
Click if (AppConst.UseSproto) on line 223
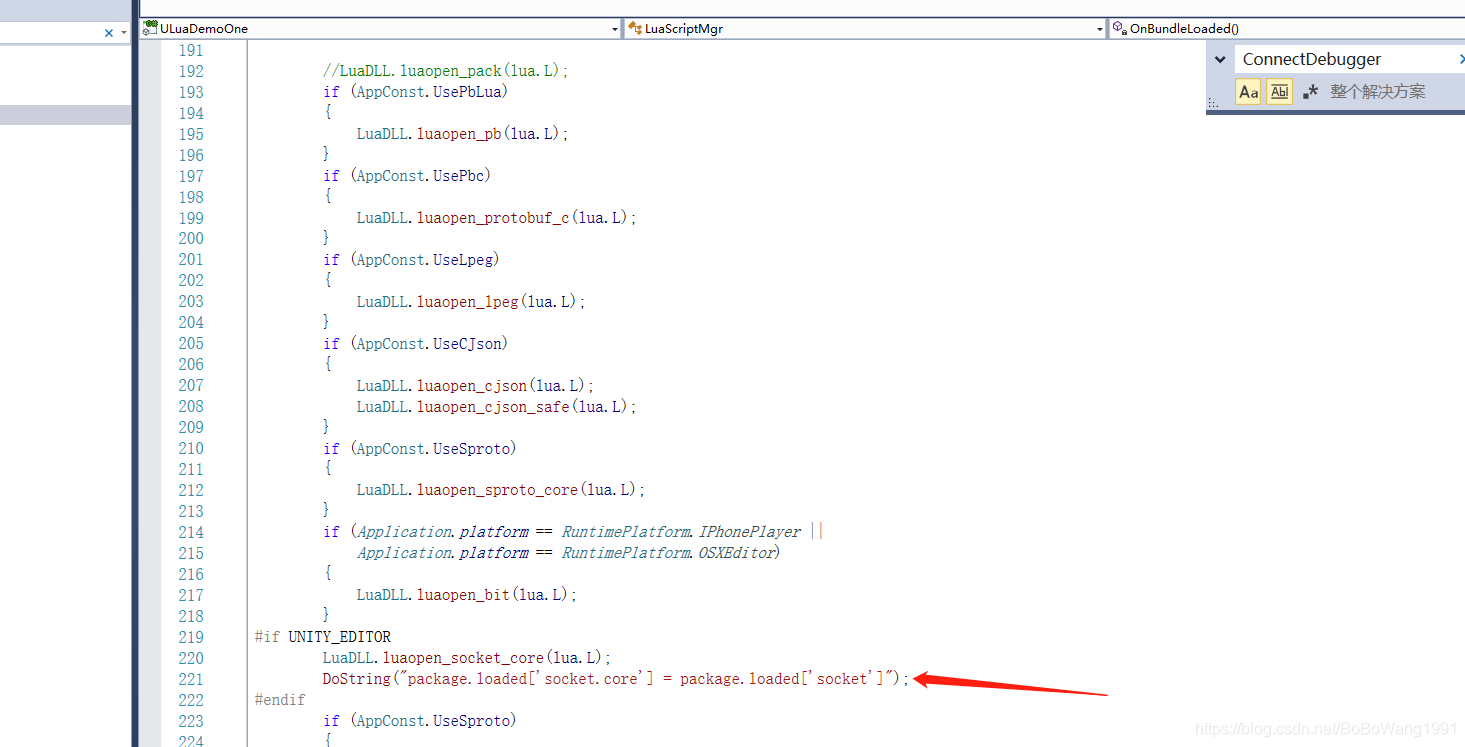point(419,721)
